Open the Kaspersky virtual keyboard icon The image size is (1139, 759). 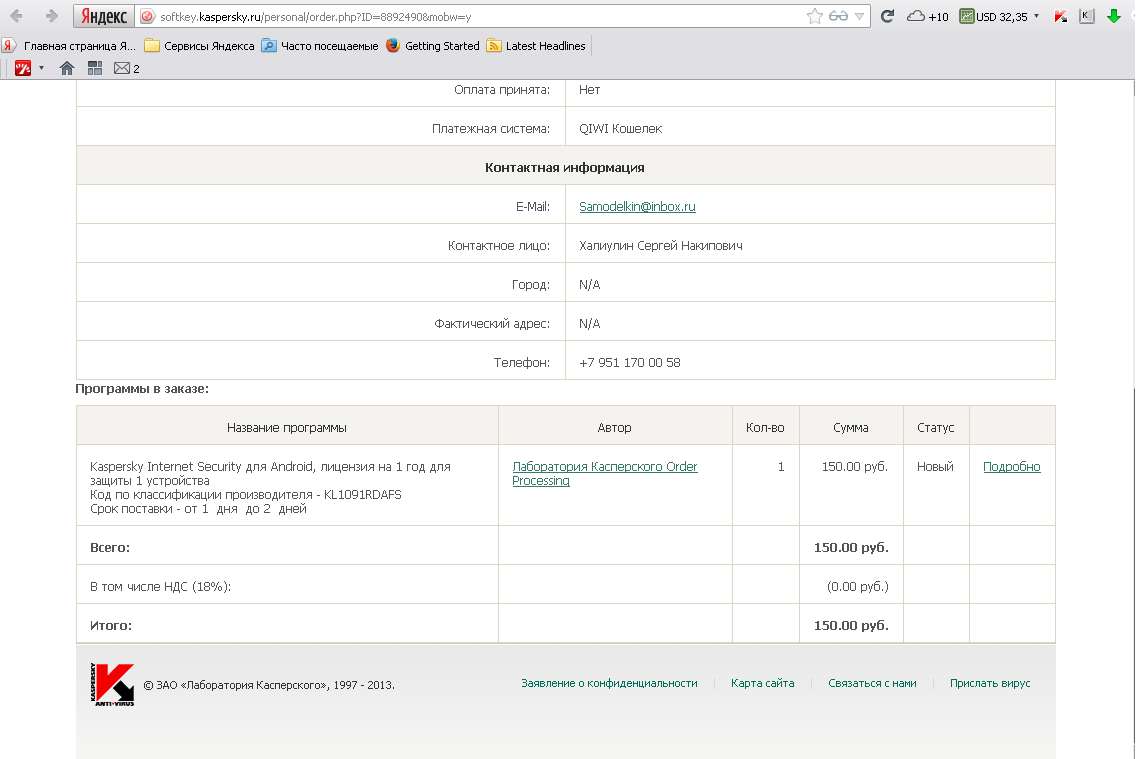click(x=1087, y=16)
